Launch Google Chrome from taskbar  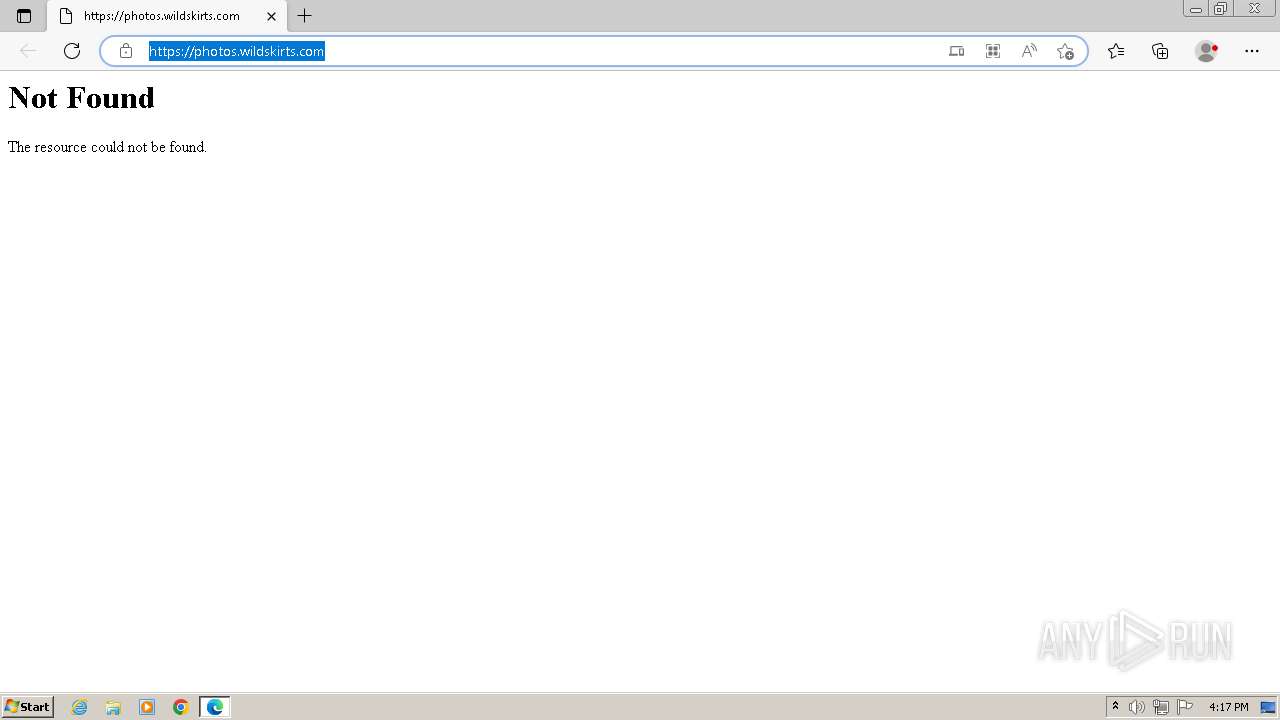pos(181,707)
